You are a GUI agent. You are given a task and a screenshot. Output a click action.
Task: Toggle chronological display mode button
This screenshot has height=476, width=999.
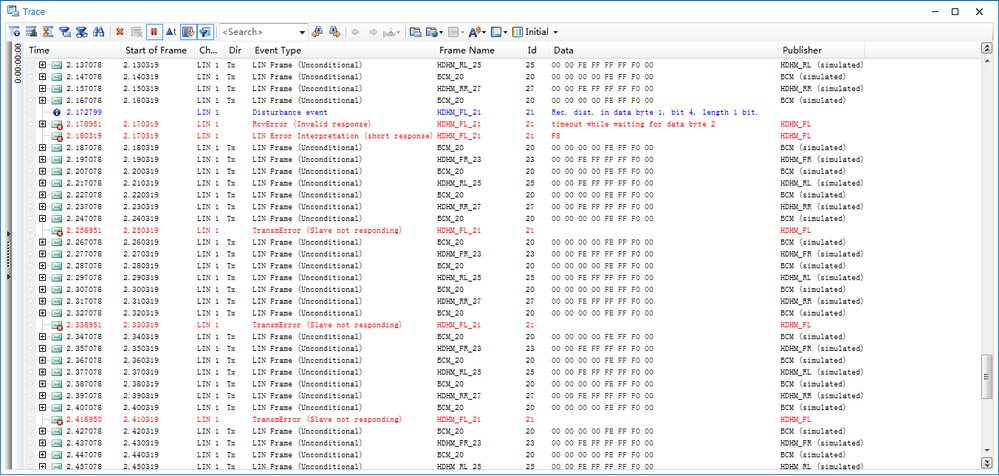point(188,31)
